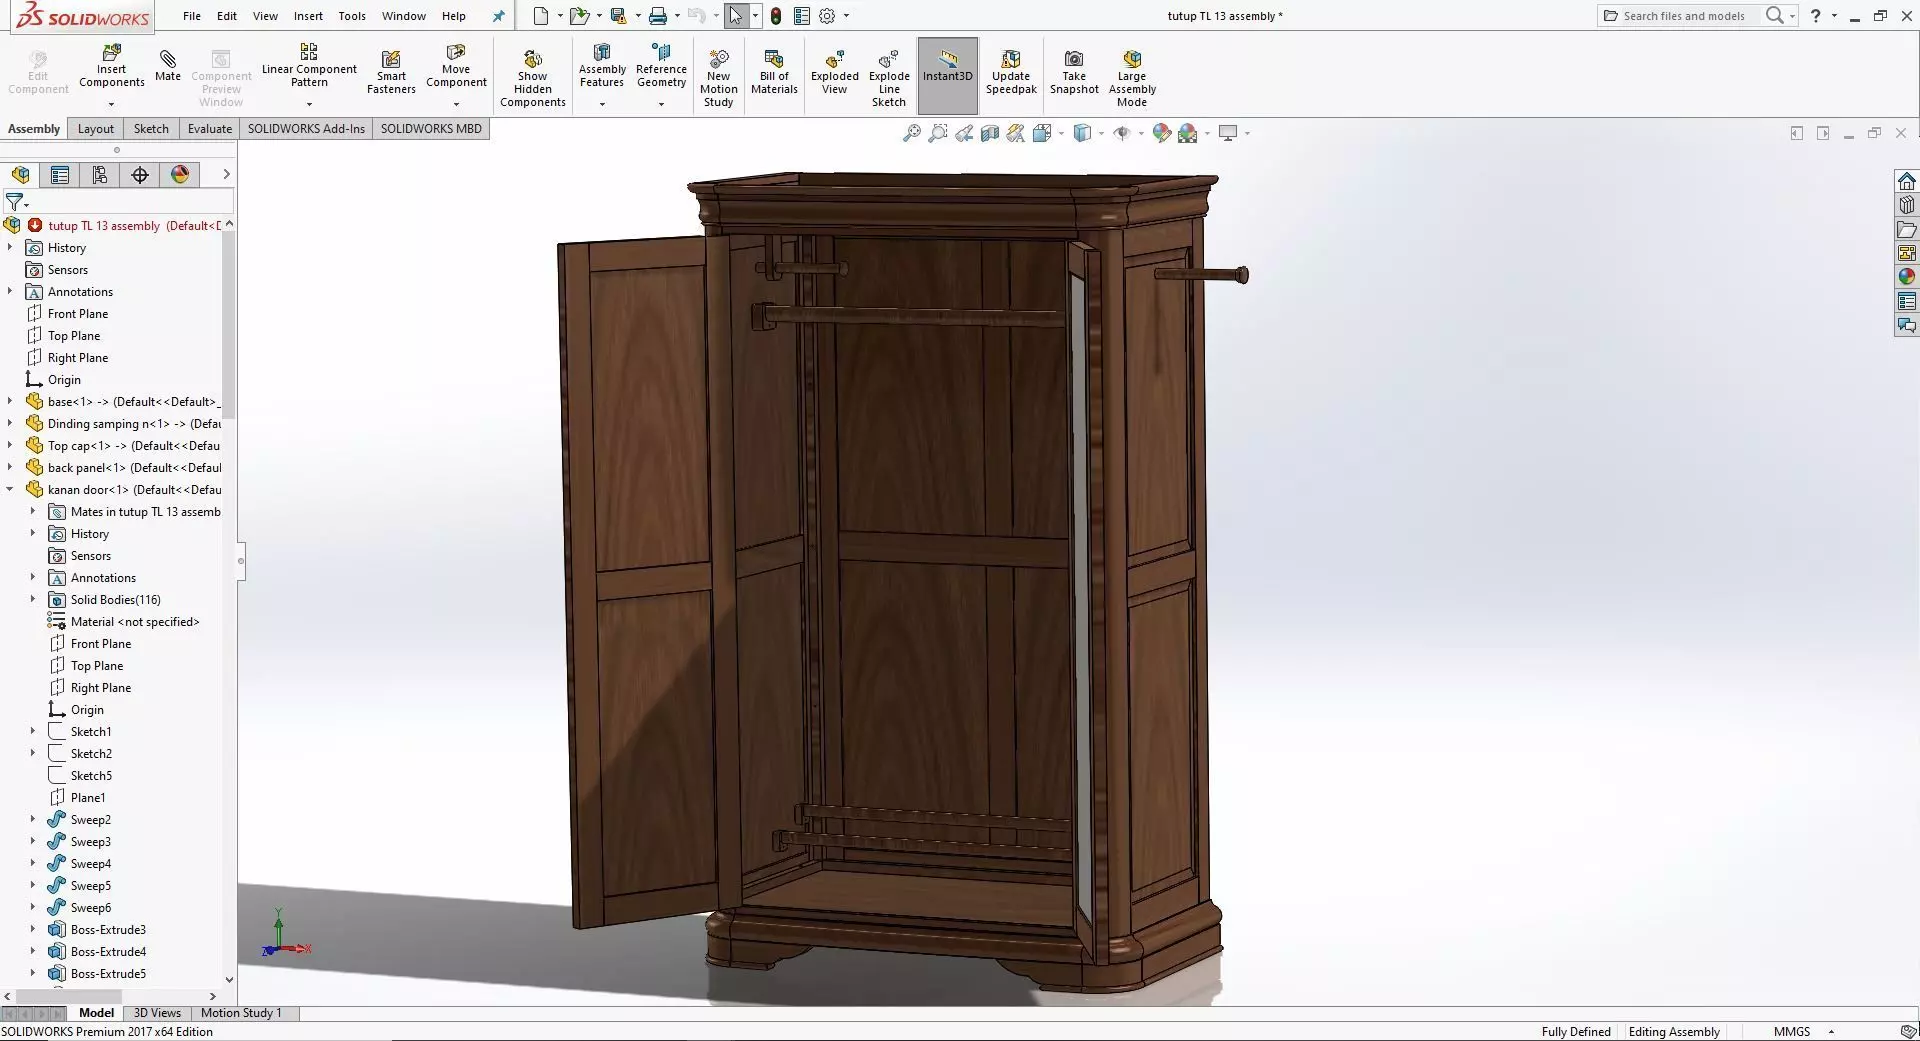Create an Exploded View
The width and height of the screenshot is (1920, 1041).
click(x=835, y=72)
